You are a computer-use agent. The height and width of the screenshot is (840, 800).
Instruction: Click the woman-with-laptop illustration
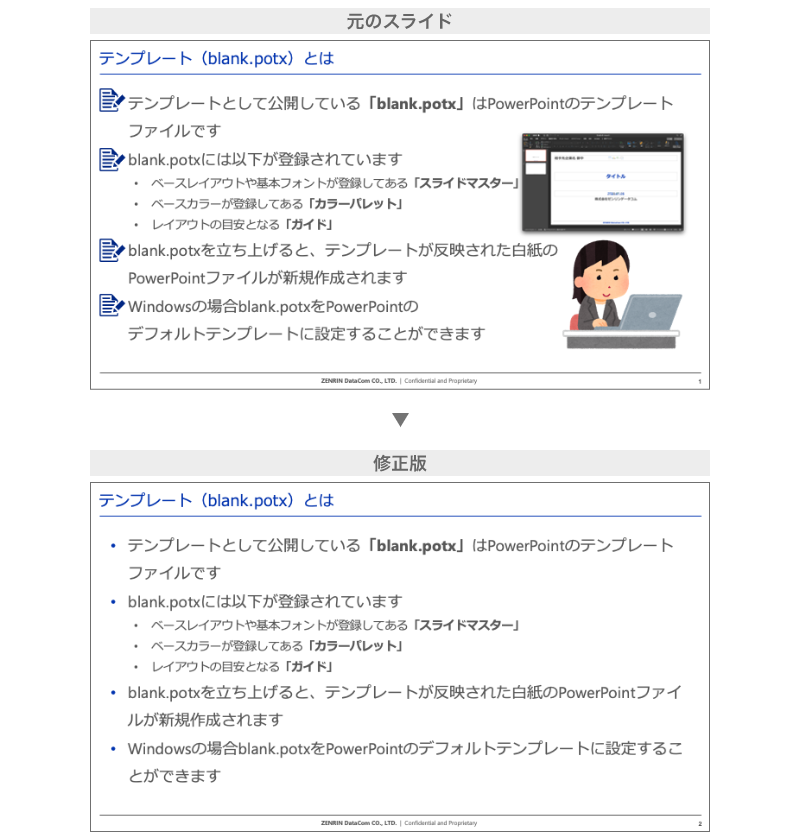pos(622,294)
